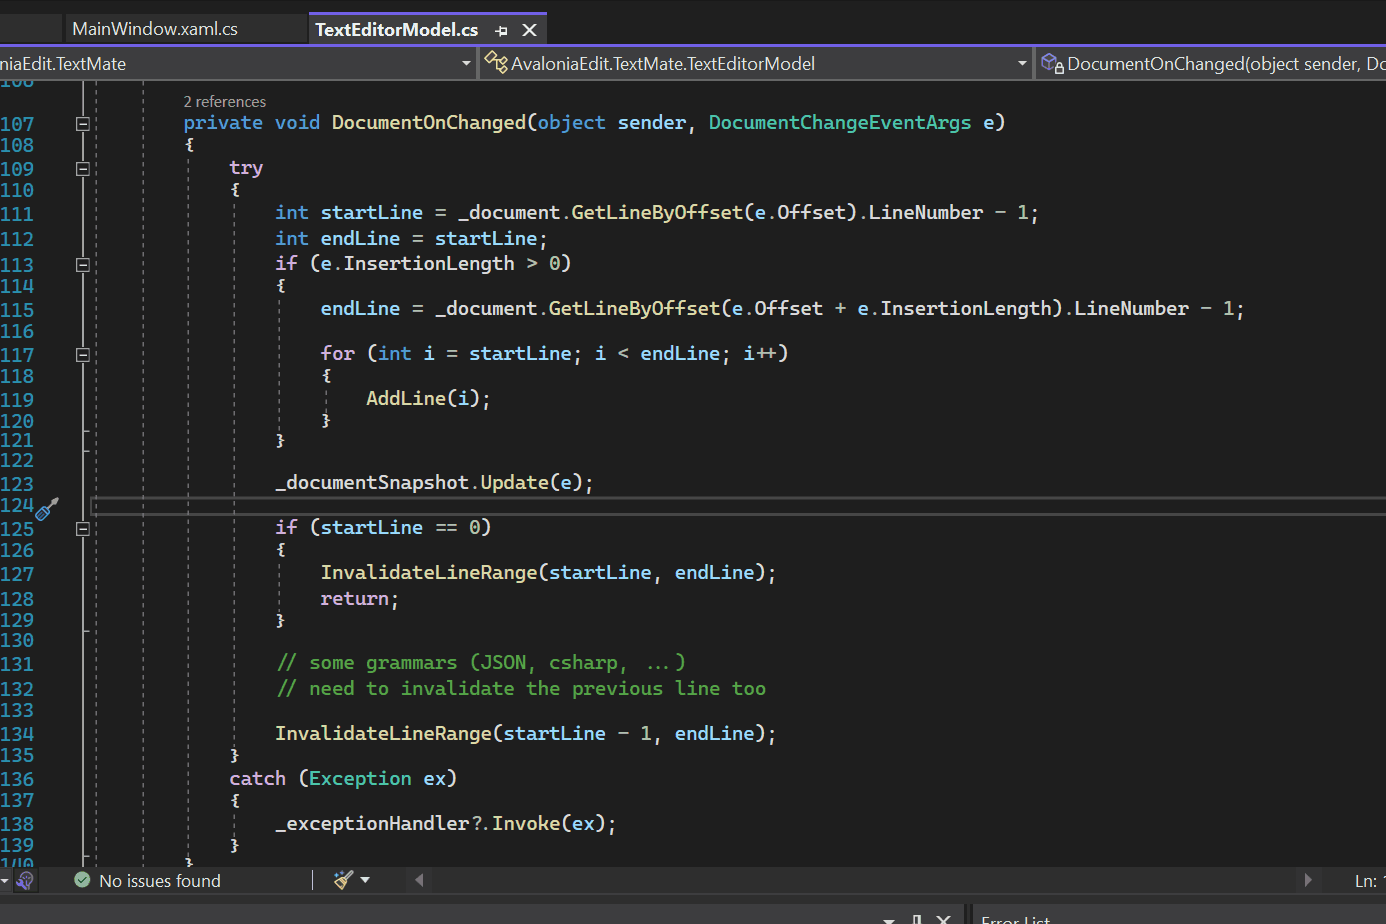Click the class icon beside AvaloniaEdit.TextMate.TextEditorModel
1386x924 pixels.
(x=496, y=63)
